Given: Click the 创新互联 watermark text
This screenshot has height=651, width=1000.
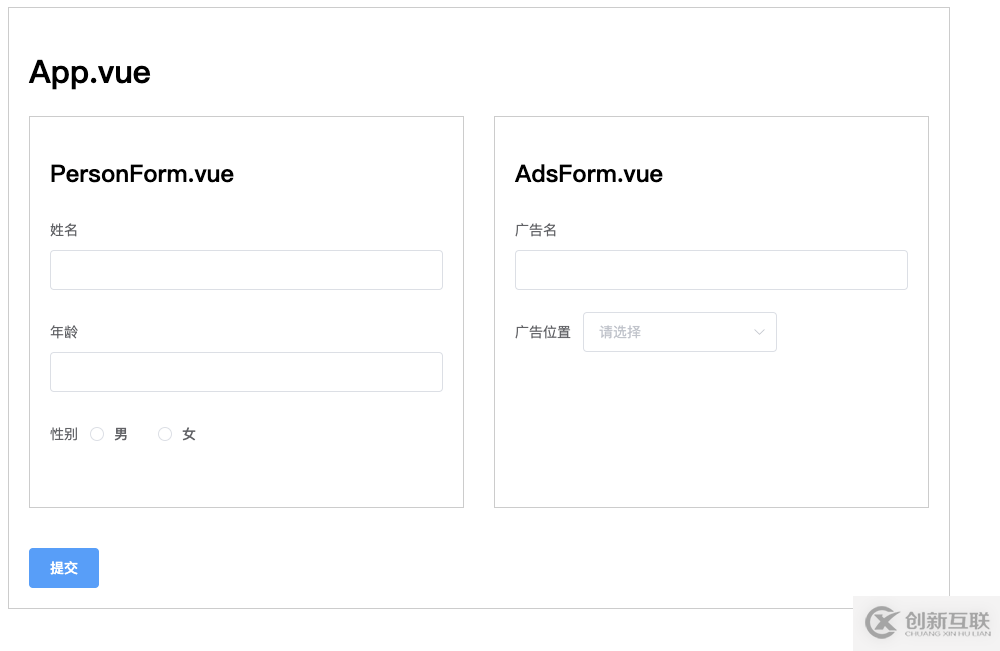Looking at the screenshot, I should tap(946, 620).
